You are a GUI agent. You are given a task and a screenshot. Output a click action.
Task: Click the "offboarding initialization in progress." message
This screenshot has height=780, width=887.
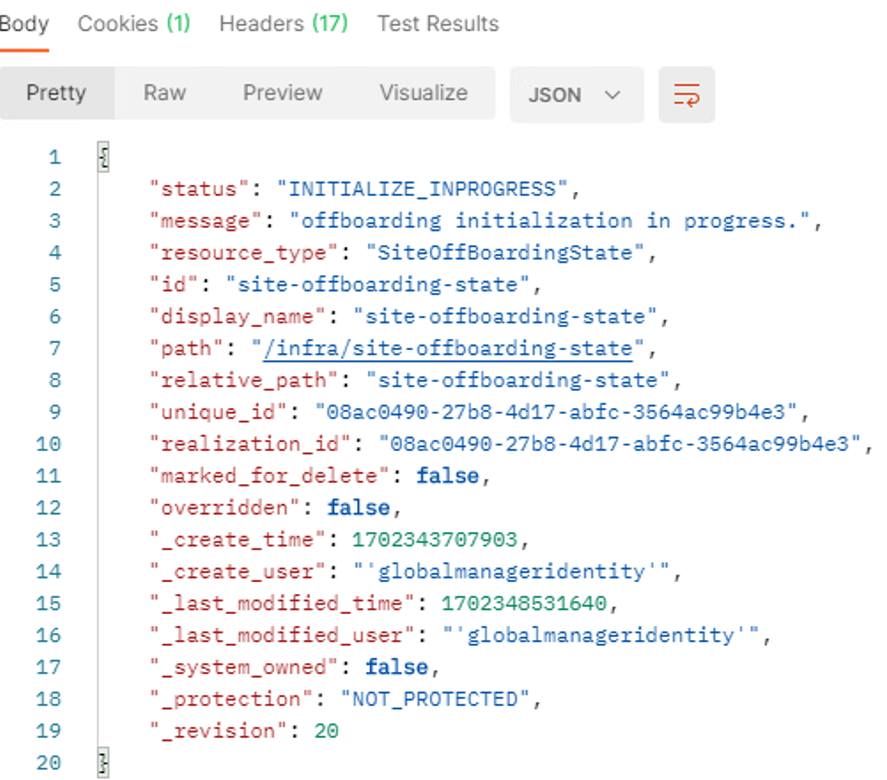coord(550,221)
